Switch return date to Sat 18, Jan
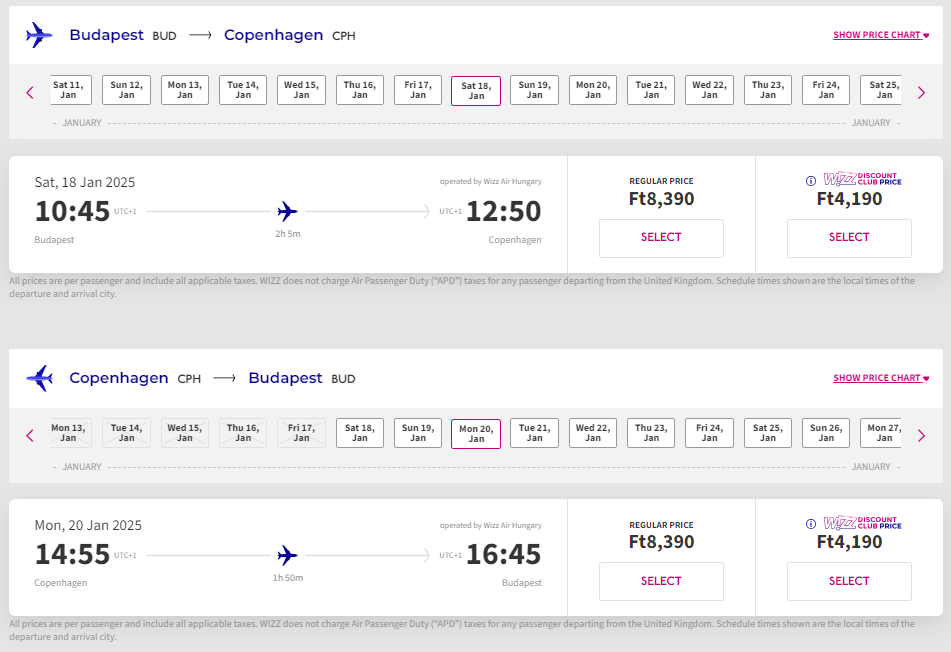The width and height of the screenshot is (951, 652). (x=359, y=433)
